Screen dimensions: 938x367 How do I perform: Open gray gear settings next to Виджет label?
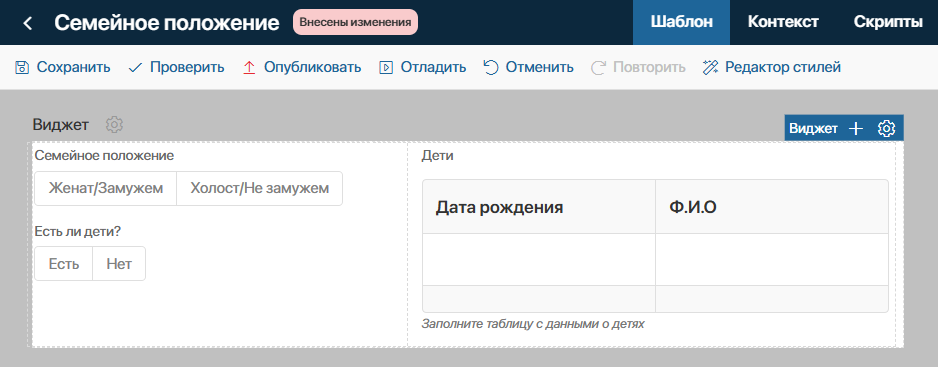[114, 125]
